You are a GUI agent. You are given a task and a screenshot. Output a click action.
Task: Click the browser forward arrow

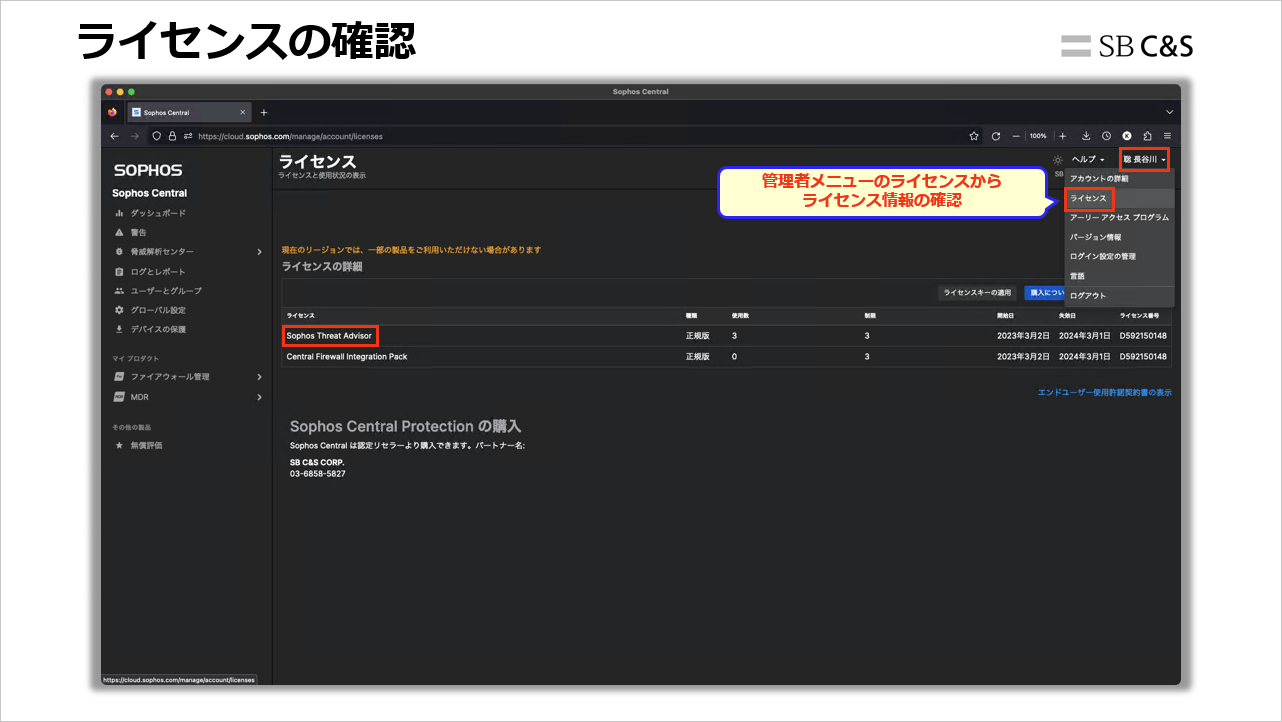(135, 136)
